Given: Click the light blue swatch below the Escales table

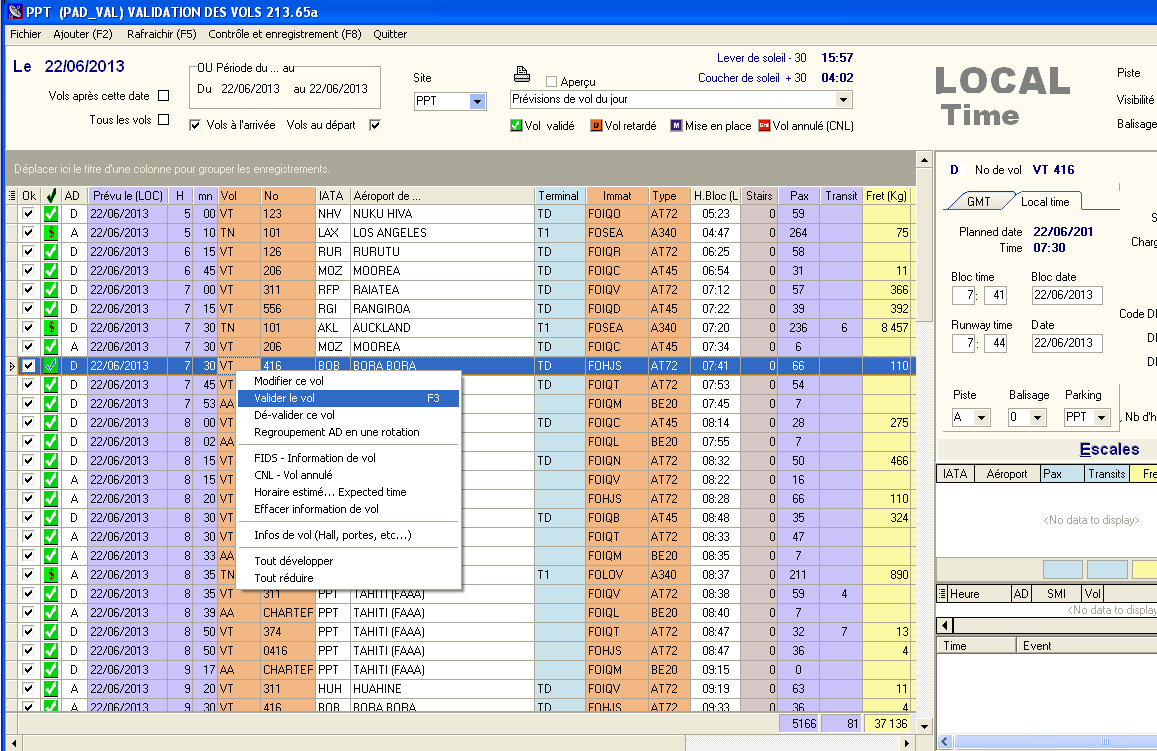Looking at the screenshot, I should tap(1062, 570).
